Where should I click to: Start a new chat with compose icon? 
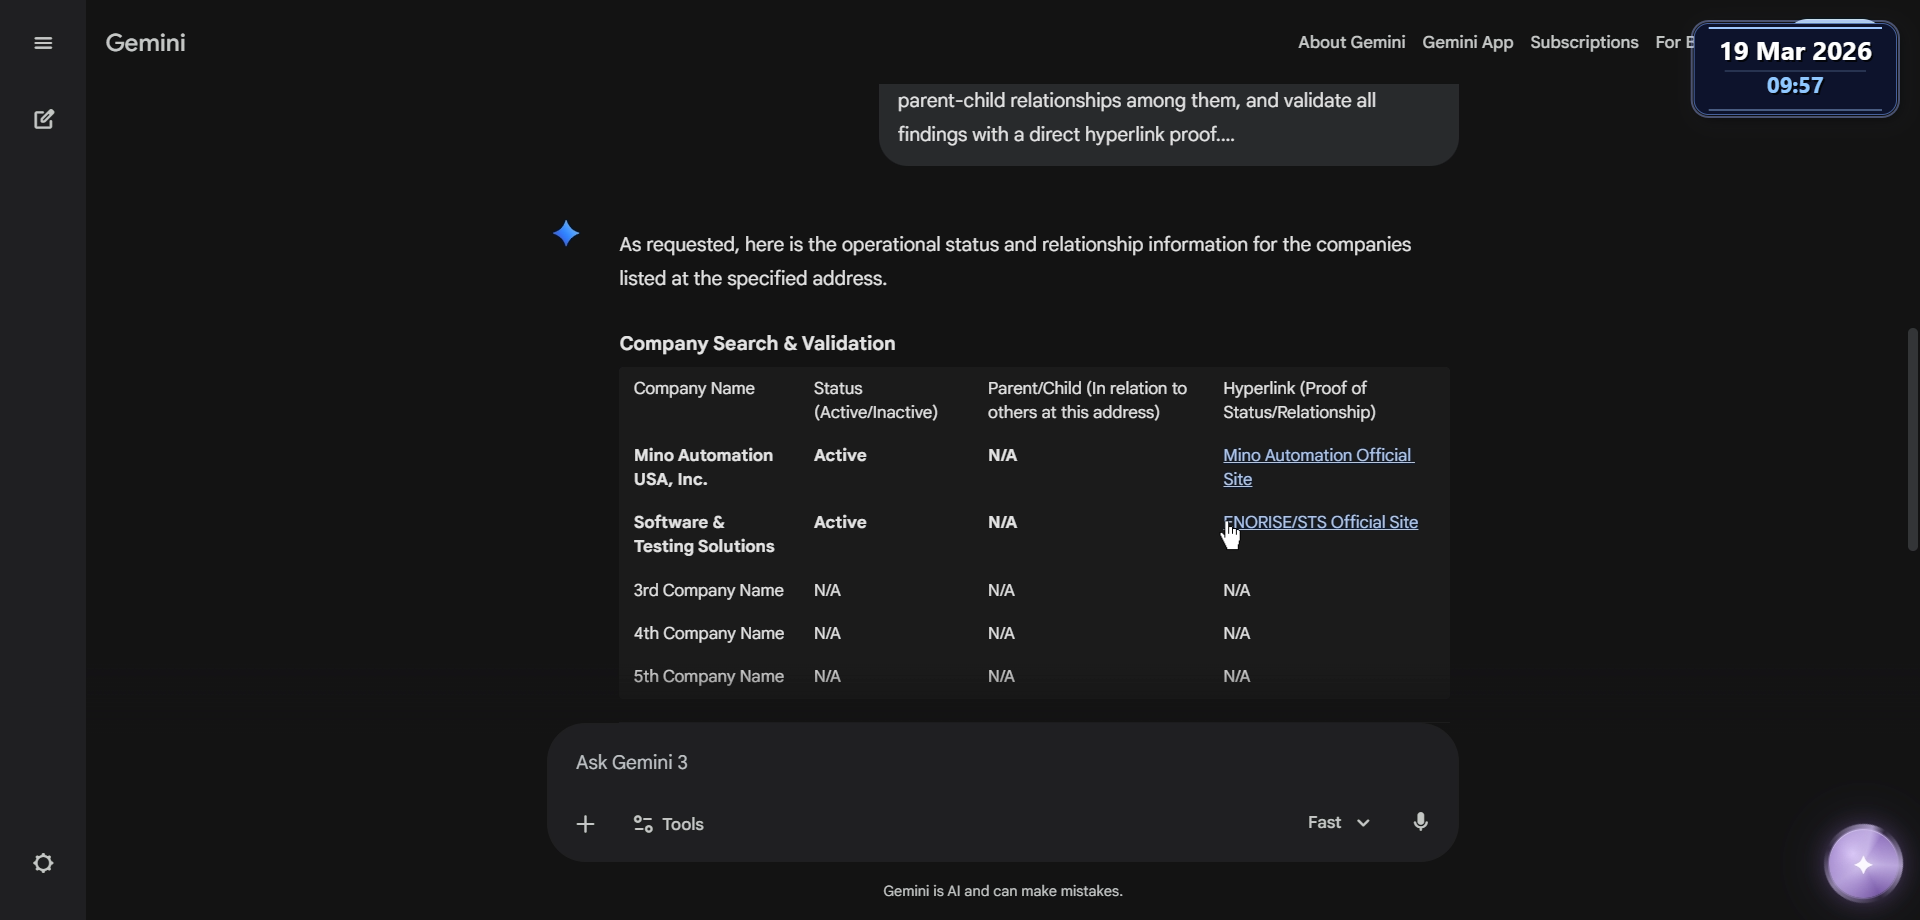point(43,120)
